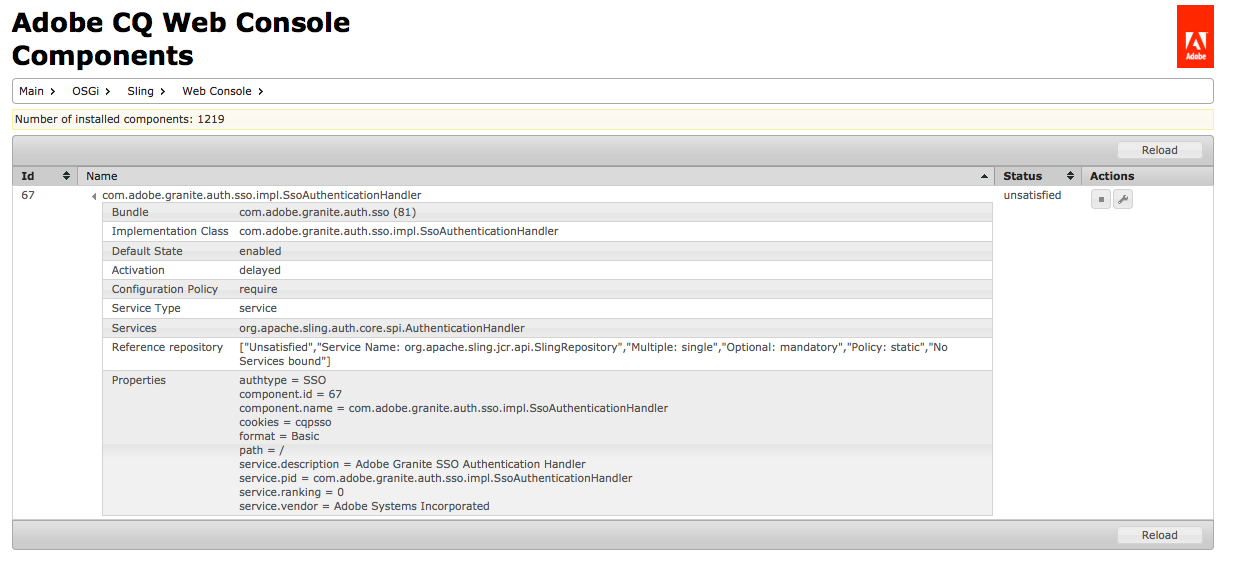Open the Sling menu
1233x567 pixels.
point(146,91)
